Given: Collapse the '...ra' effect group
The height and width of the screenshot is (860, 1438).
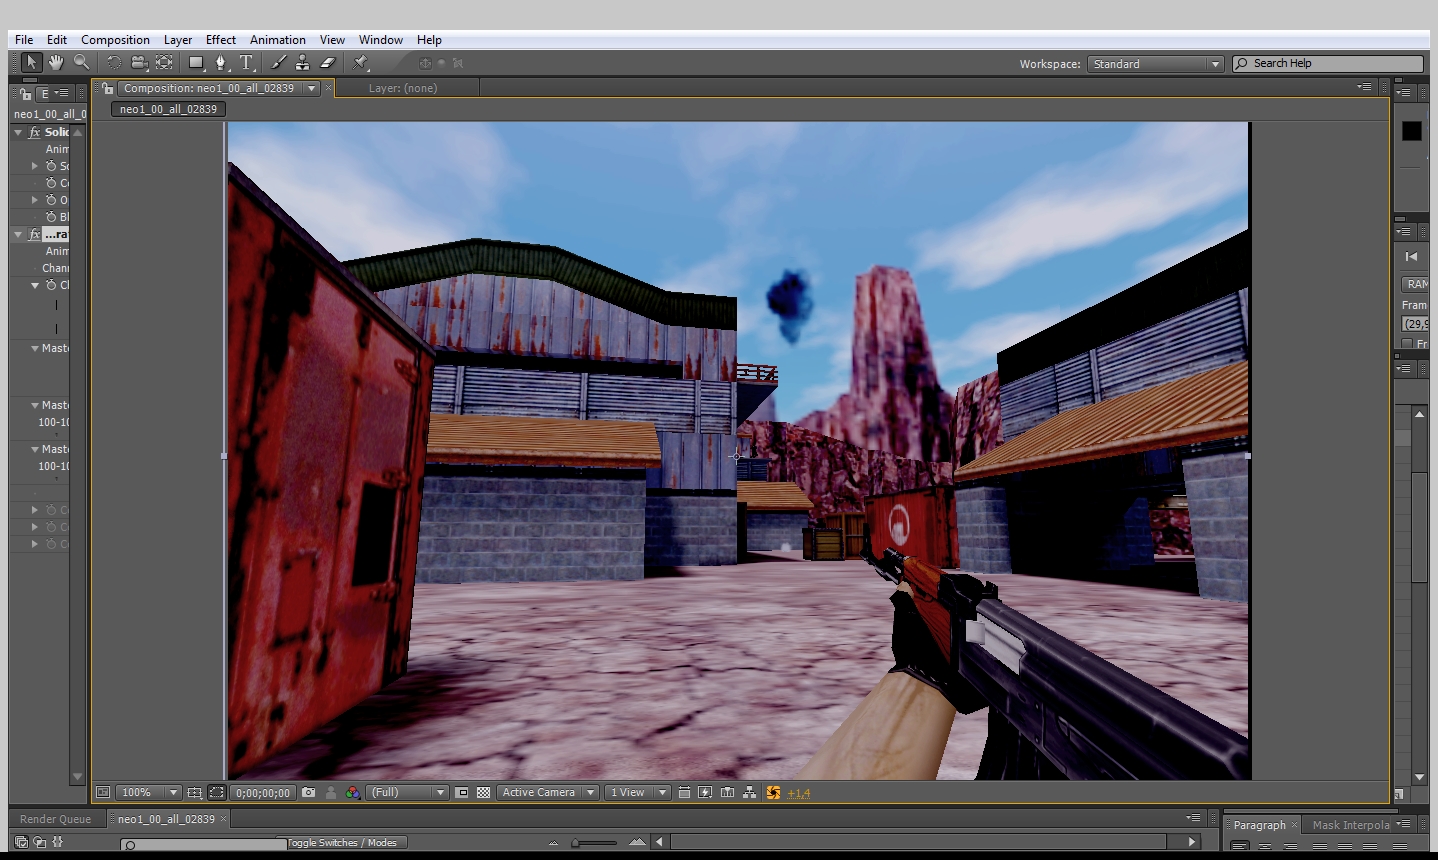Looking at the screenshot, I should 18,234.
